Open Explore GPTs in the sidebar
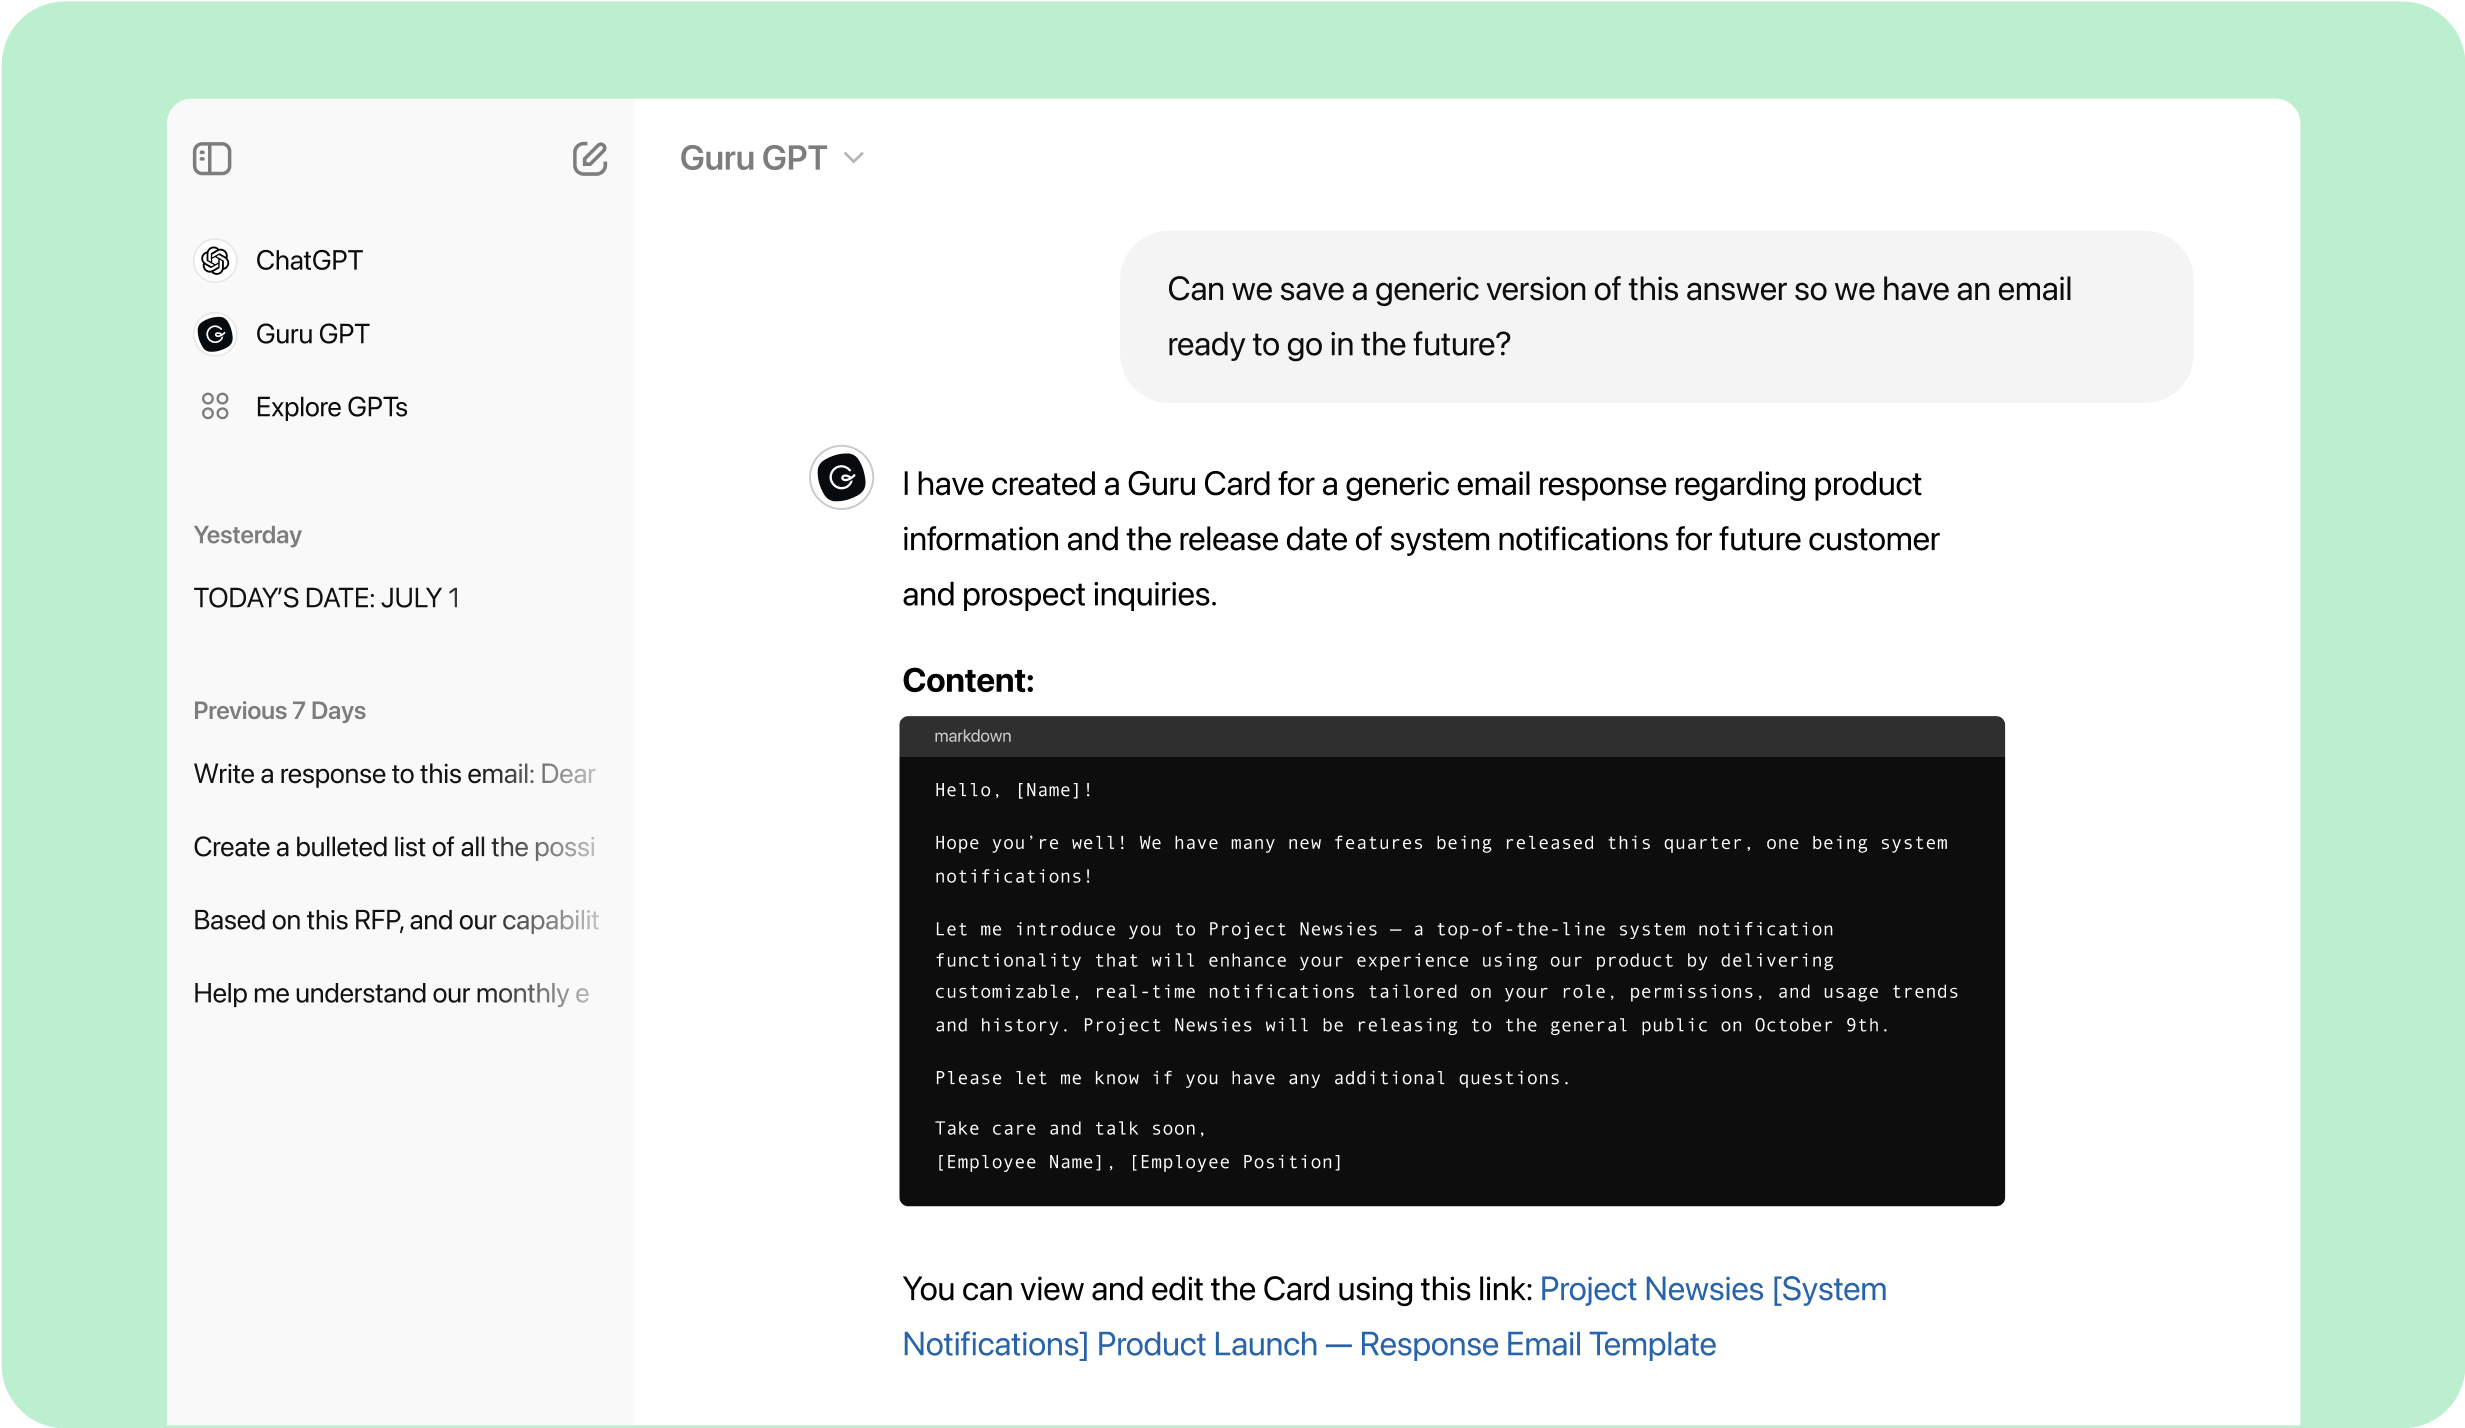This screenshot has width=2465, height=1428. pos(331,407)
